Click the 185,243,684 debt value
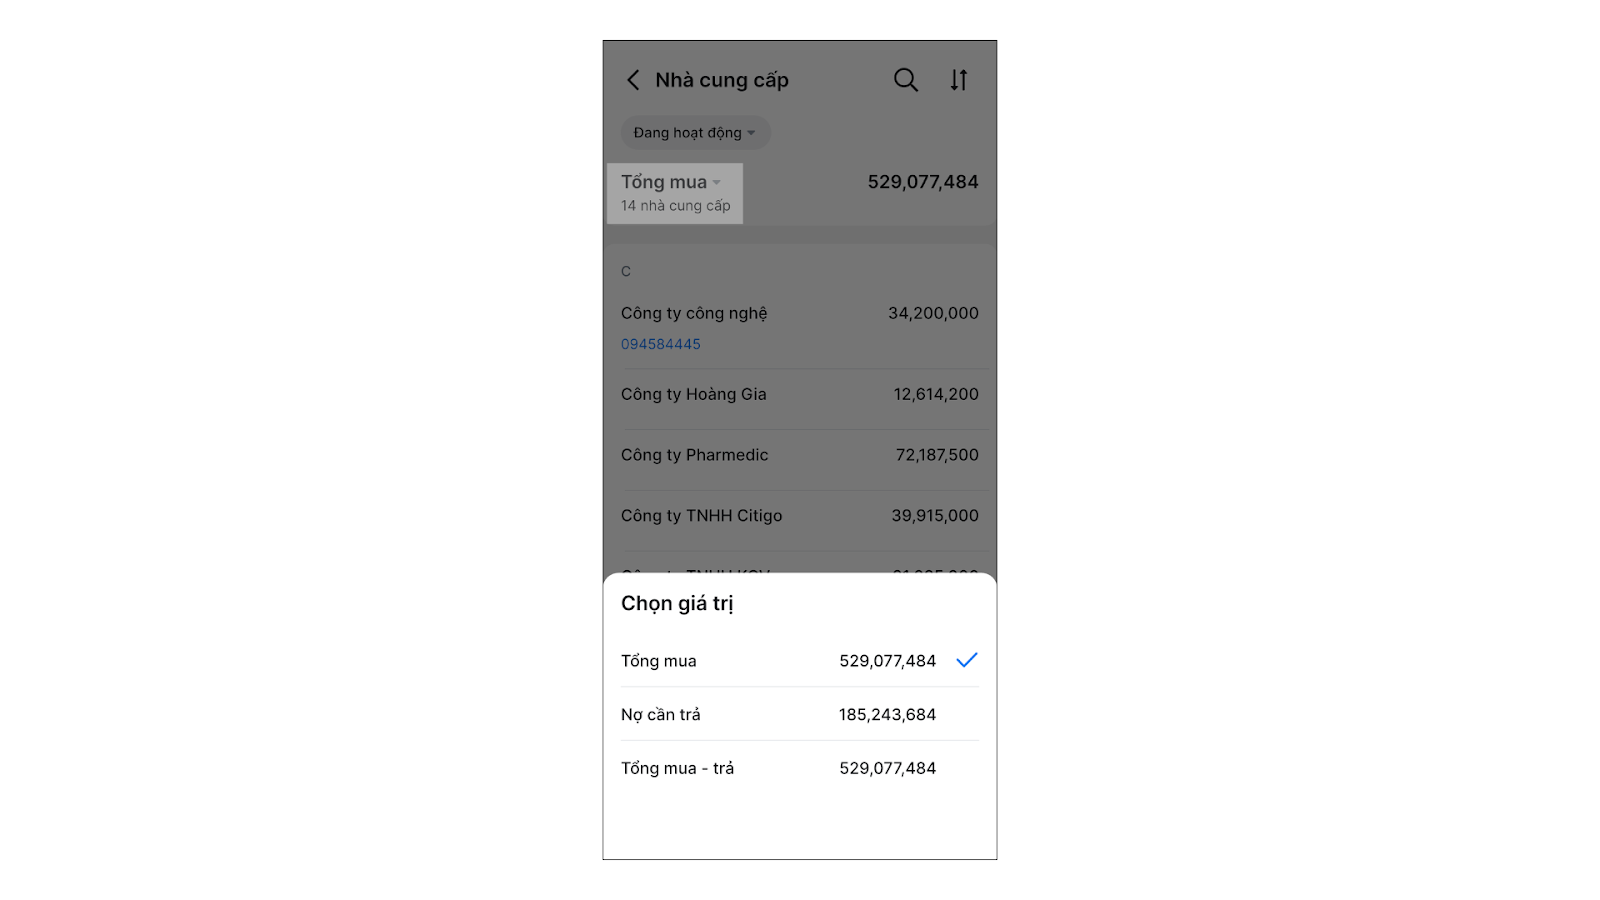 pyautogui.click(x=888, y=714)
